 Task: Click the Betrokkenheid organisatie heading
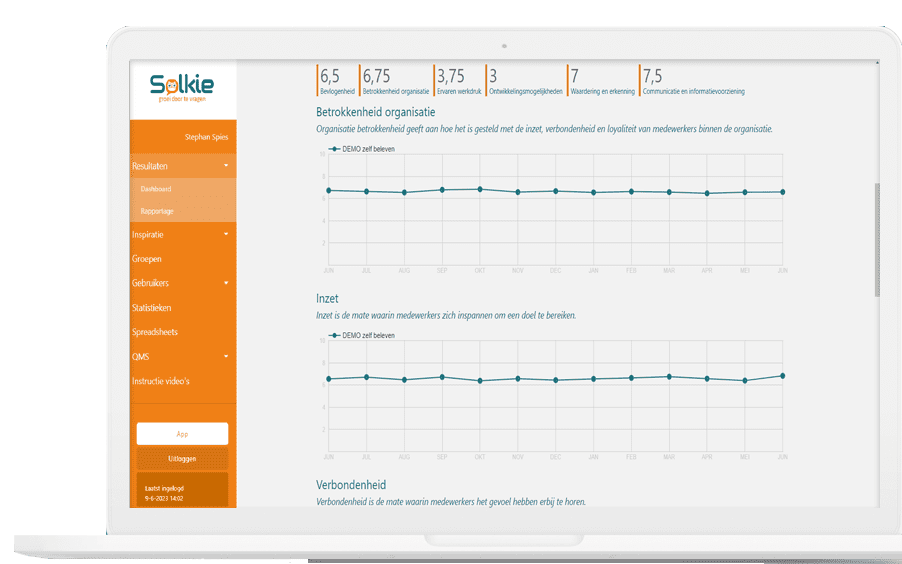(x=376, y=112)
